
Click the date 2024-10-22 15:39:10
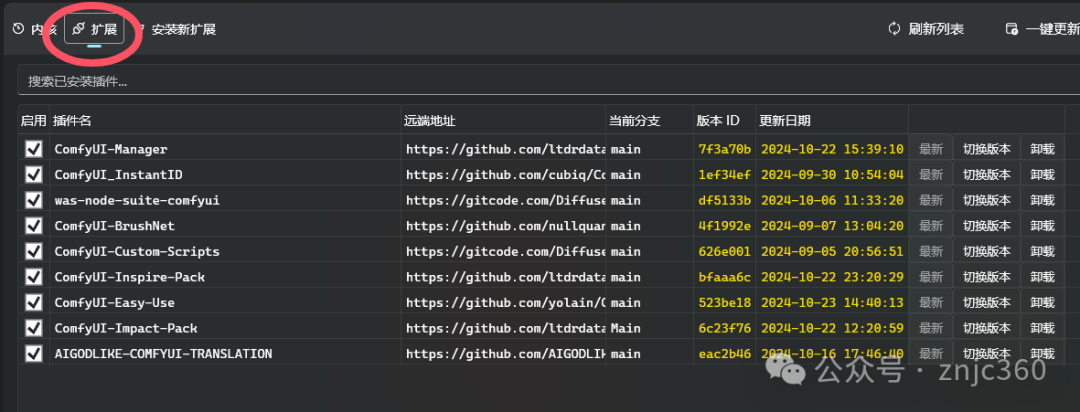pos(832,149)
